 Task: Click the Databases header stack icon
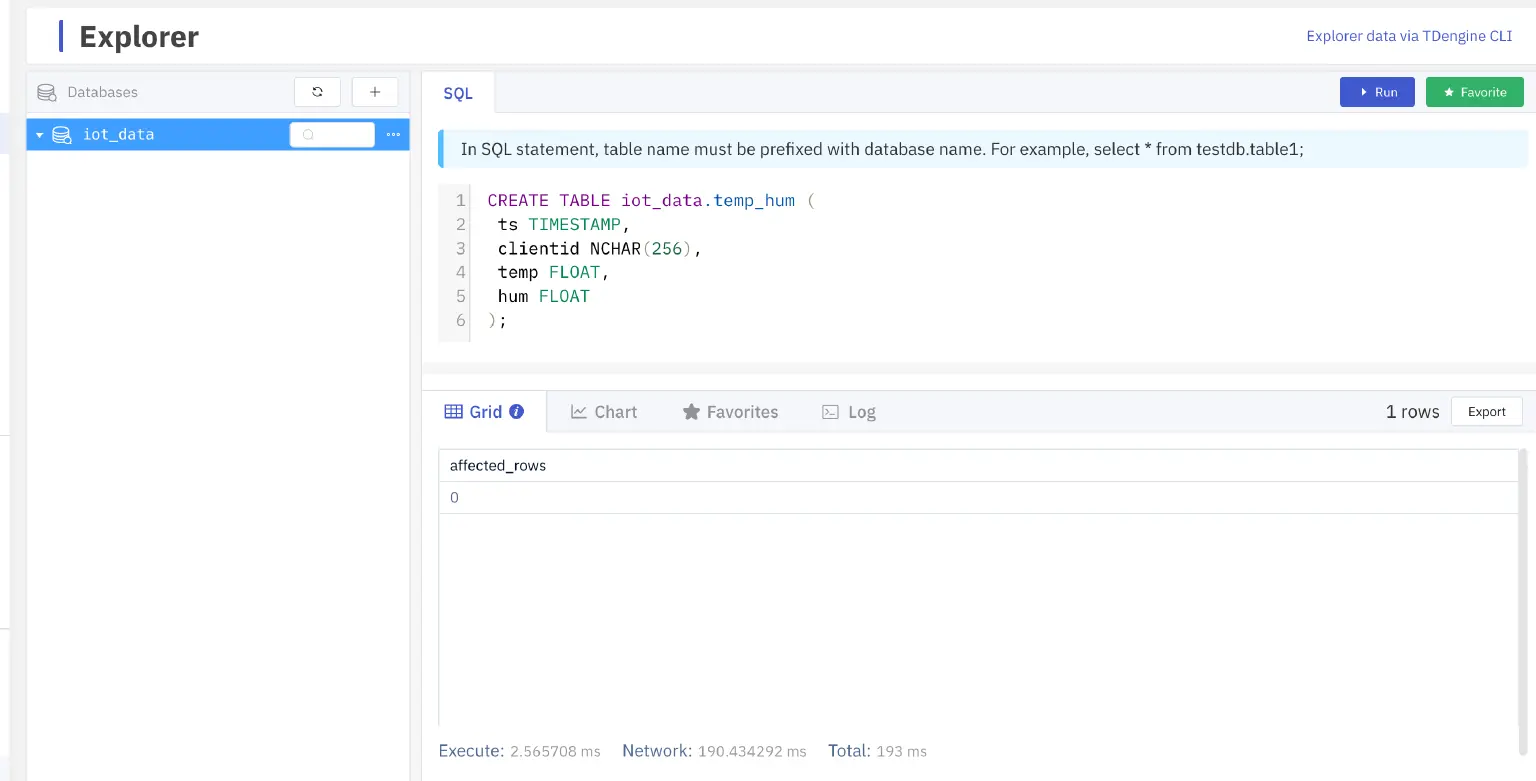[46, 93]
